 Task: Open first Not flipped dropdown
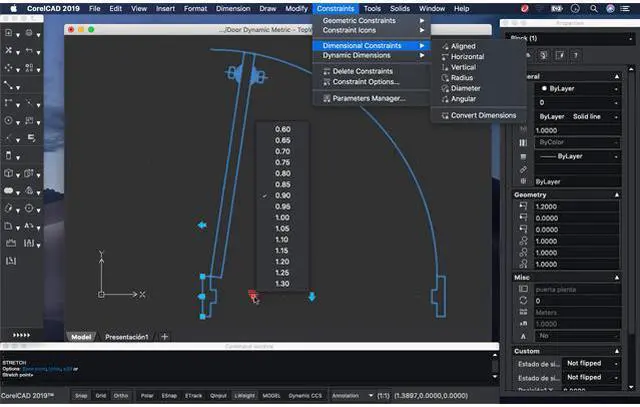[591, 363]
